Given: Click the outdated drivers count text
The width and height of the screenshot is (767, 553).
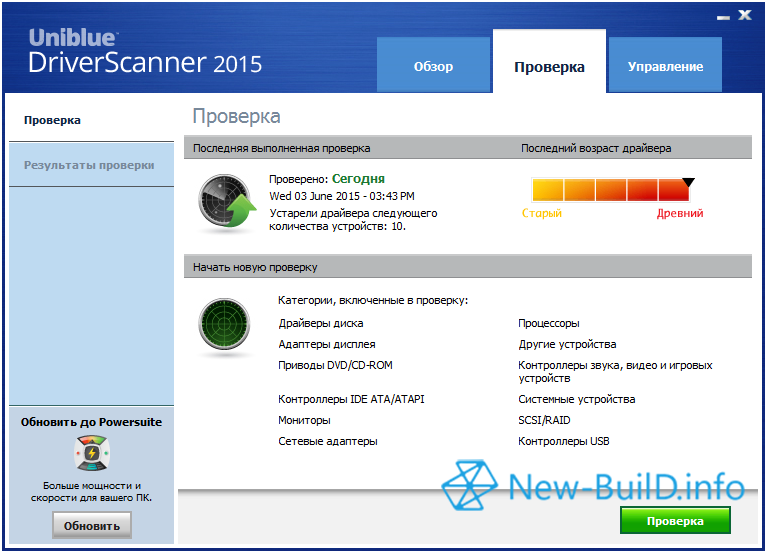Looking at the screenshot, I should (353, 220).
